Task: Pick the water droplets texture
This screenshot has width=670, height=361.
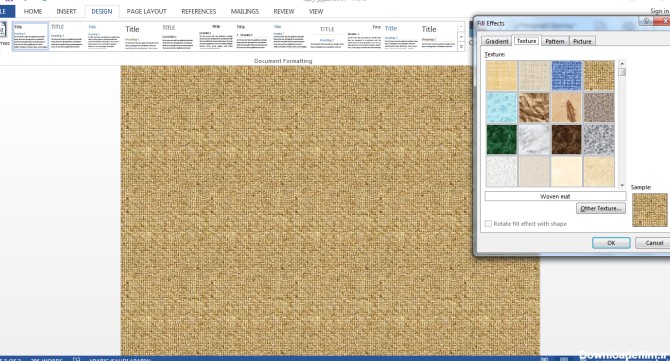Action: click(x=501, y=107)
